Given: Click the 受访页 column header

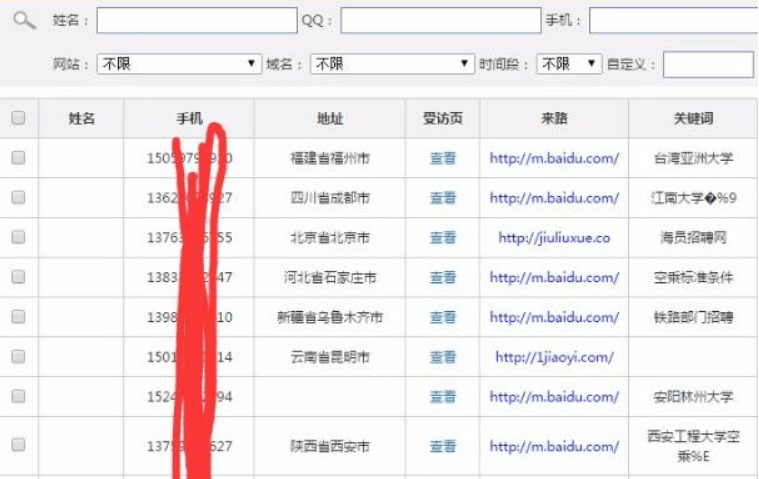Looking at the screenshot, I should pos(442,118).
